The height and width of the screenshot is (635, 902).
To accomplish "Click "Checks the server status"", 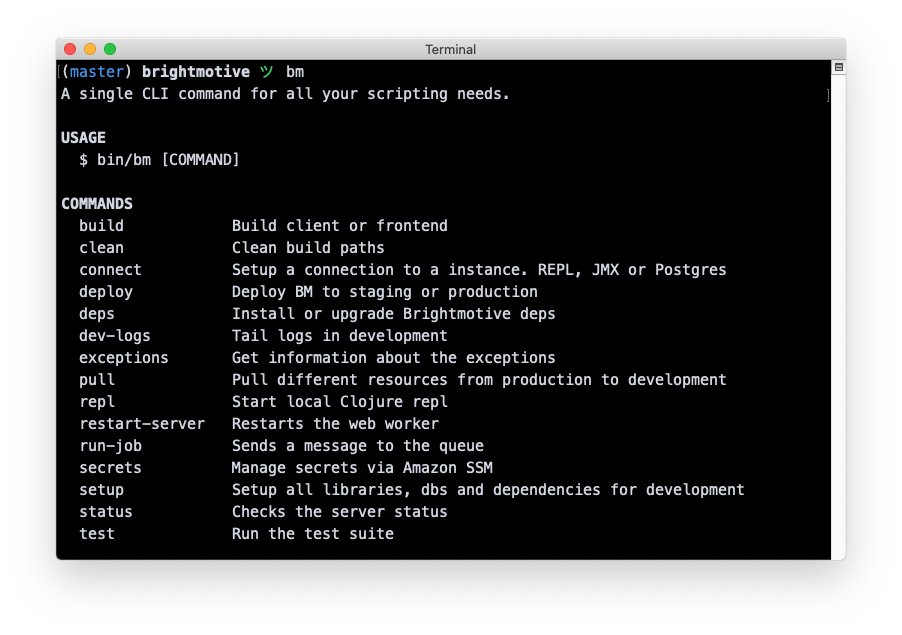I will coord(339,512).
